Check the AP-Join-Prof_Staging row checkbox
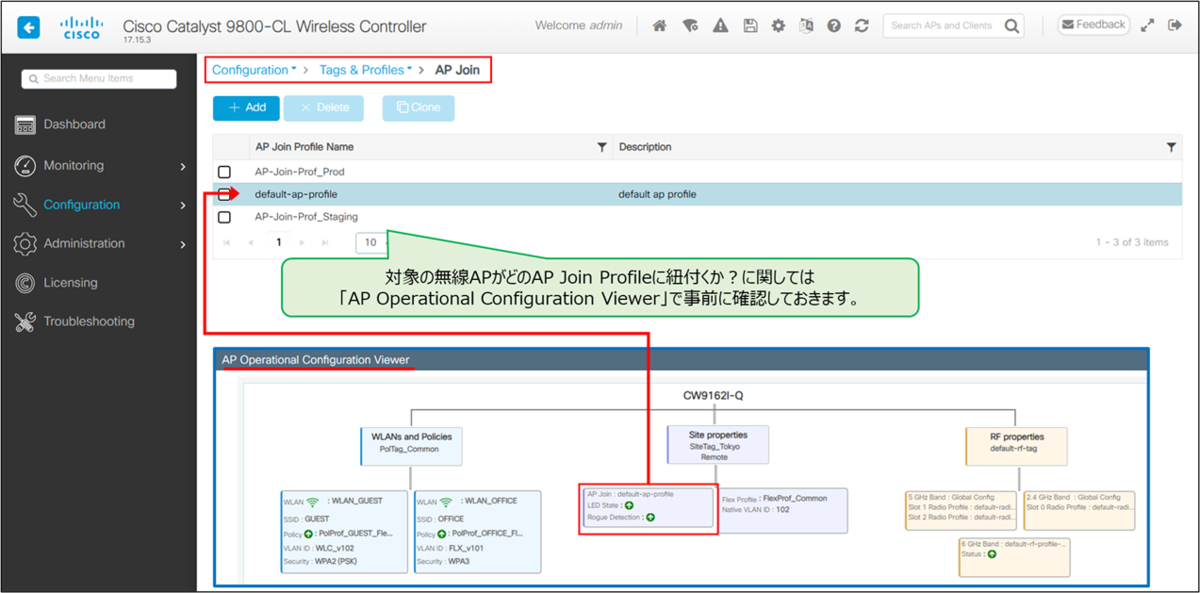1200x593 pixels. 224,217
